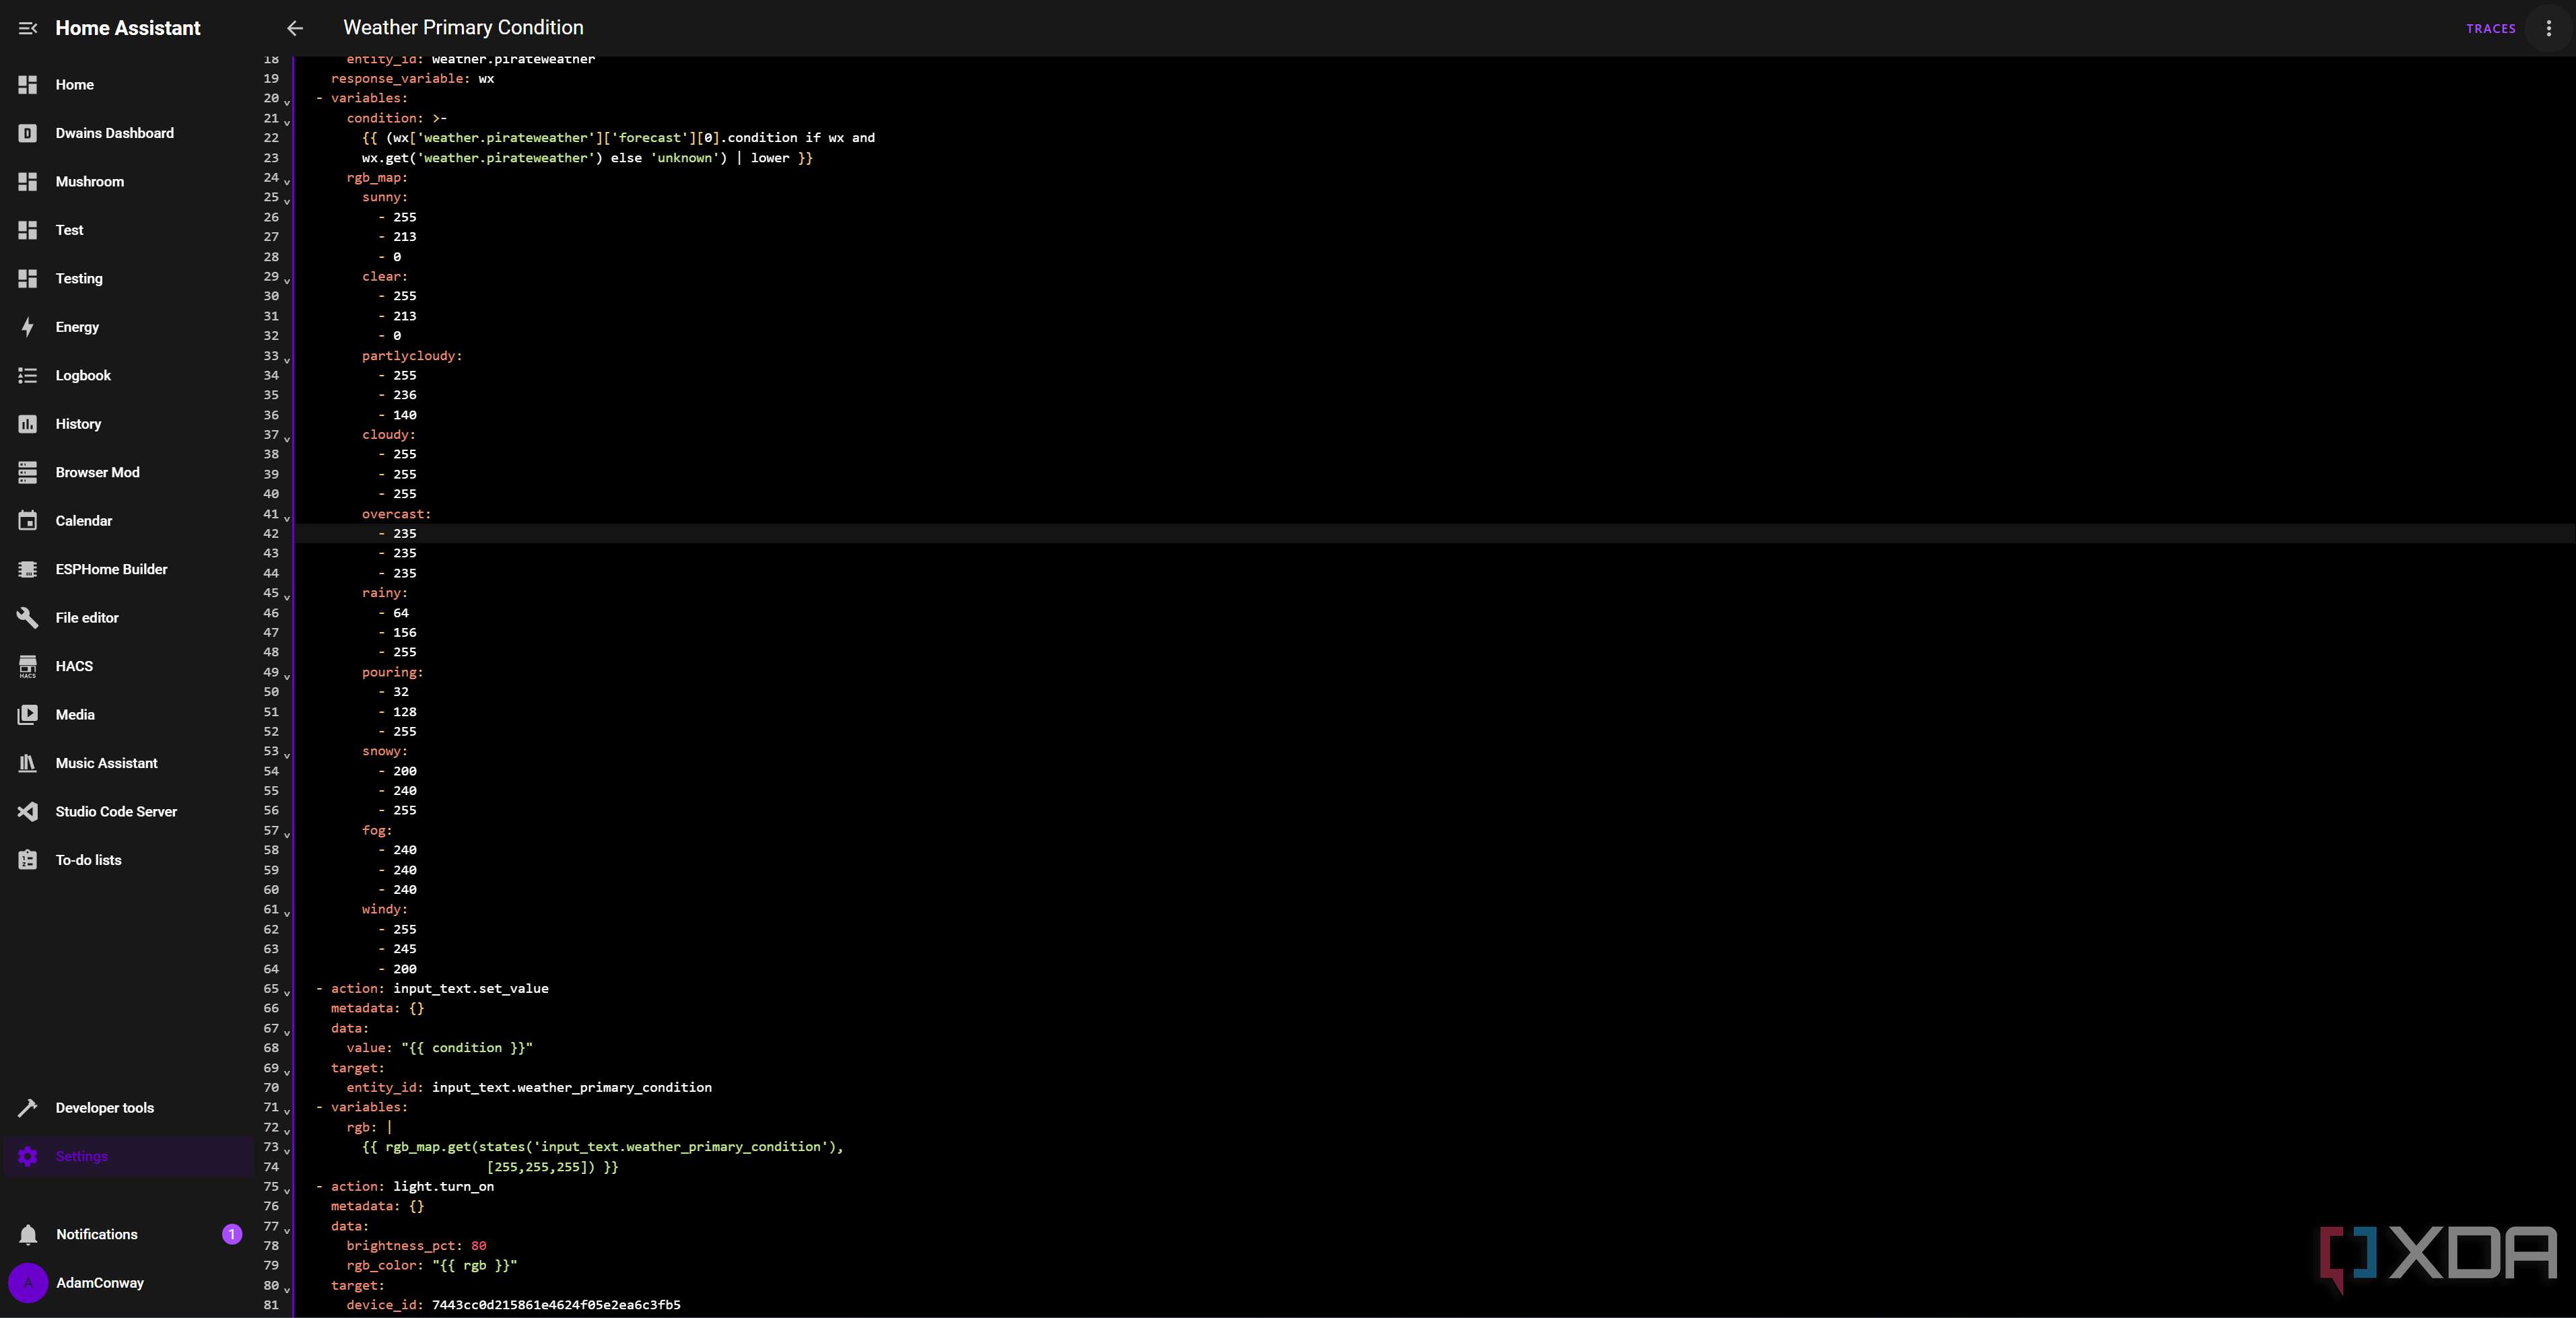Fold the light.turn_on action at line 75
The width and height of the screenshot is (2576, 1318).
(287, 1191)
